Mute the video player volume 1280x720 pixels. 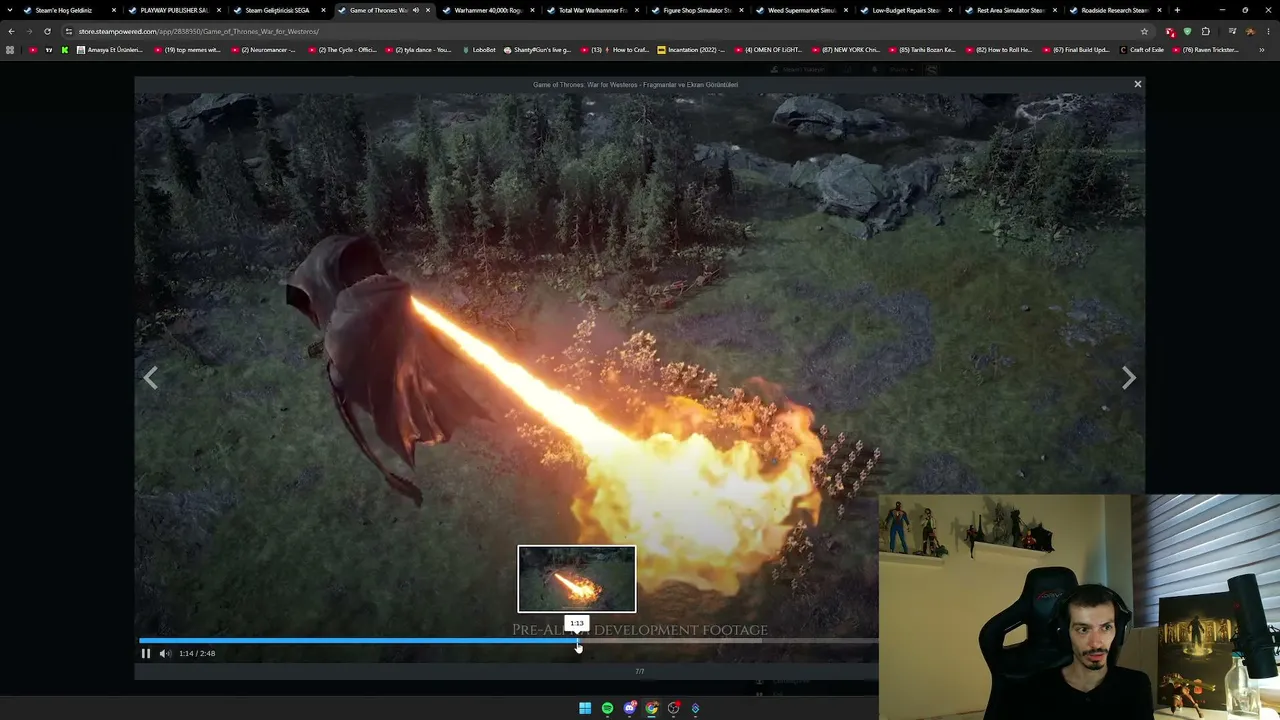165,654
